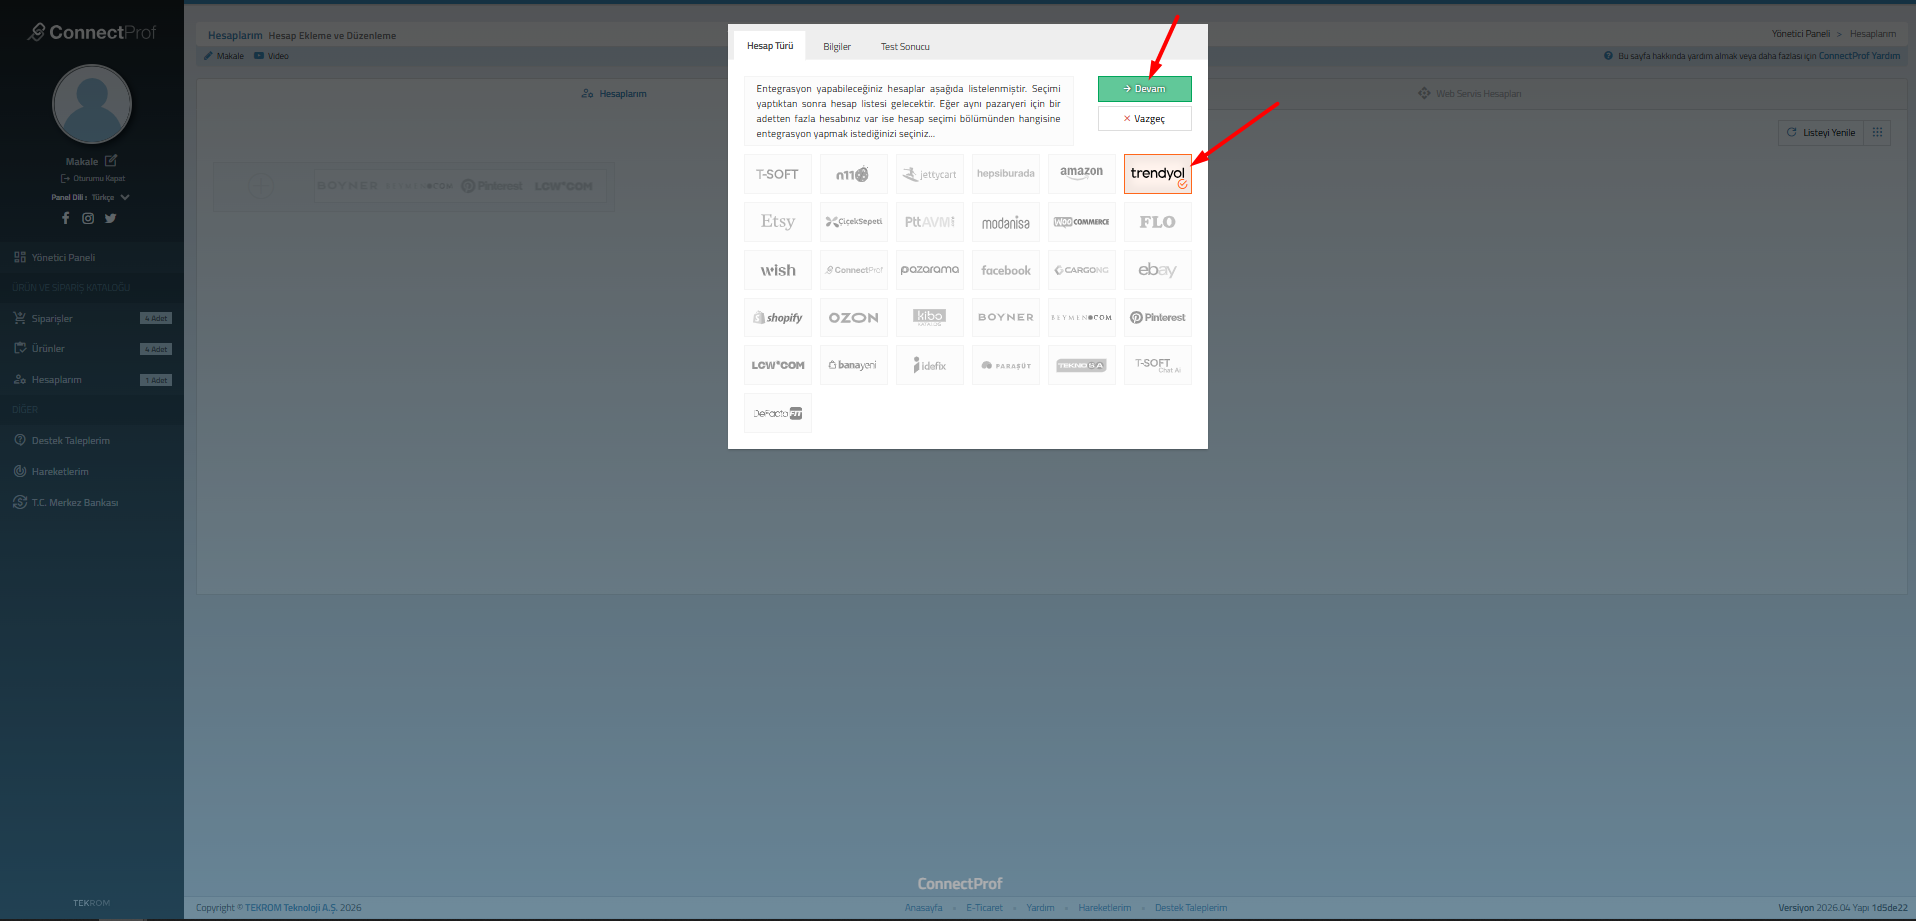Select the Trendyol marketplace tile
The image size is (1916, 921).
[x=1157, y=174]
